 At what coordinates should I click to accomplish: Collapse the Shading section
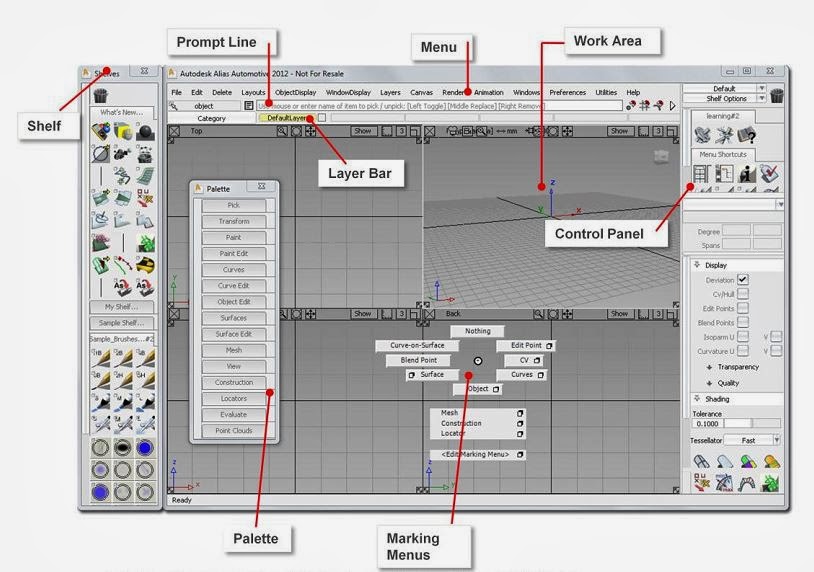coord(697,399)
